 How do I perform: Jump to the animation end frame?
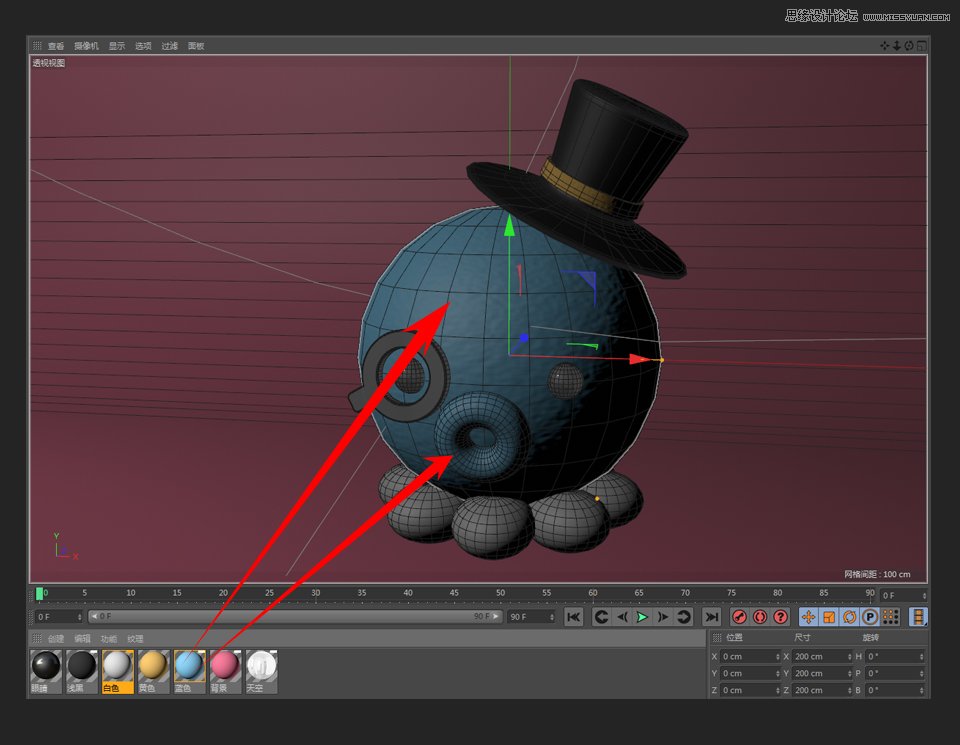[x=711, y=617]
